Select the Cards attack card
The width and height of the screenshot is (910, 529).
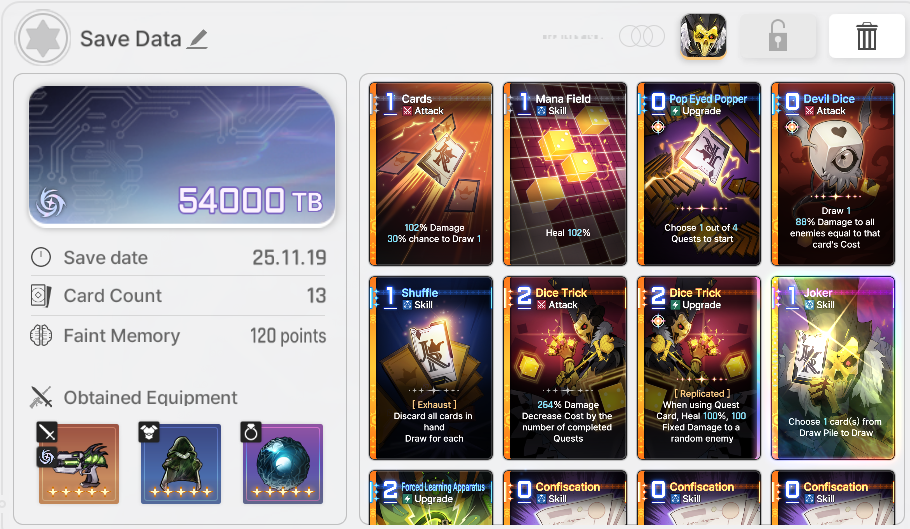click(x=431, y=173)
